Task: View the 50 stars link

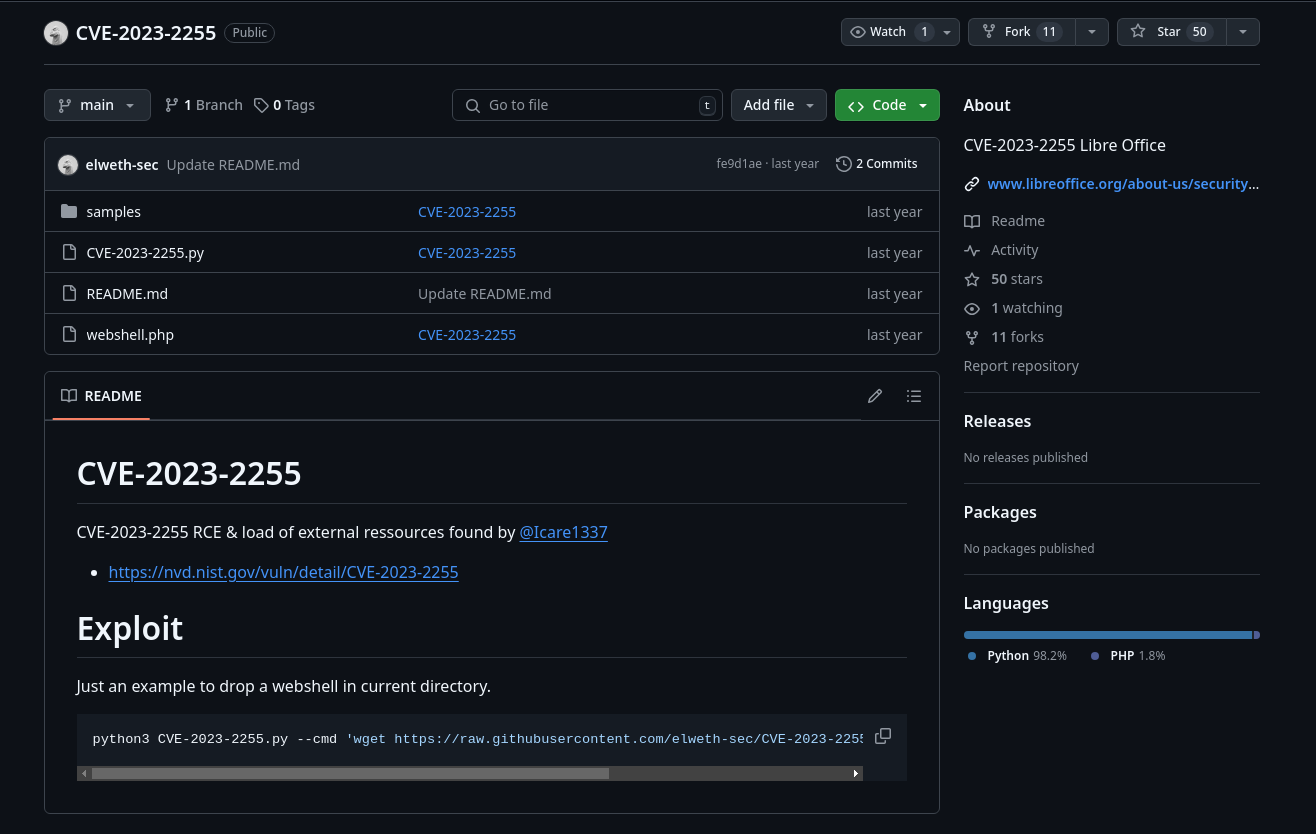Action: 1017,279
